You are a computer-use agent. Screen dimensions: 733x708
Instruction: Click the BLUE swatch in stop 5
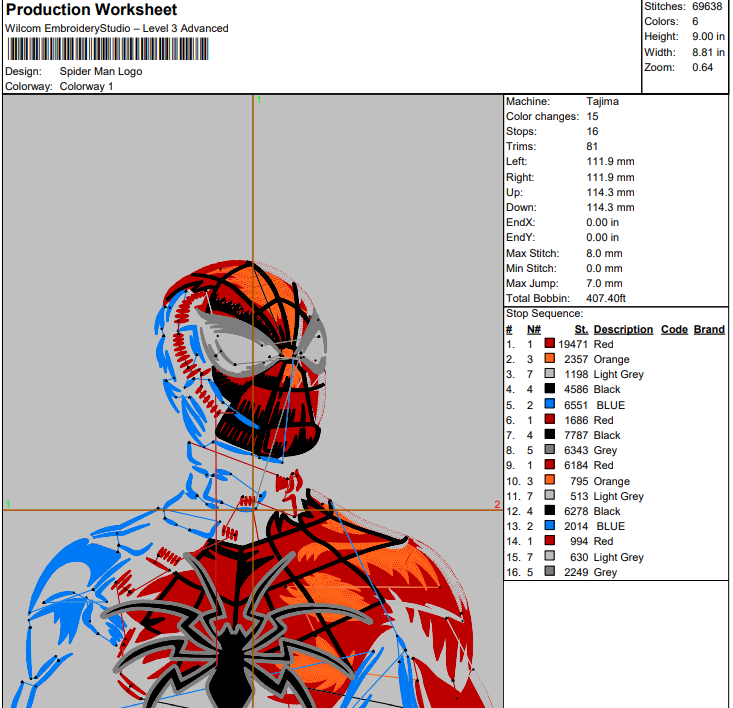550,404
